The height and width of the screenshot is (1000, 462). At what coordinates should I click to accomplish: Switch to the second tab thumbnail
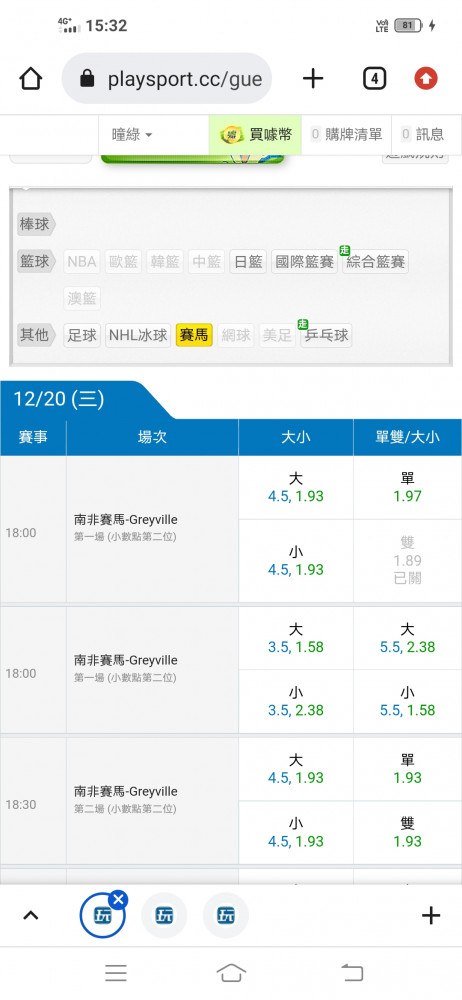click(164, 916)
